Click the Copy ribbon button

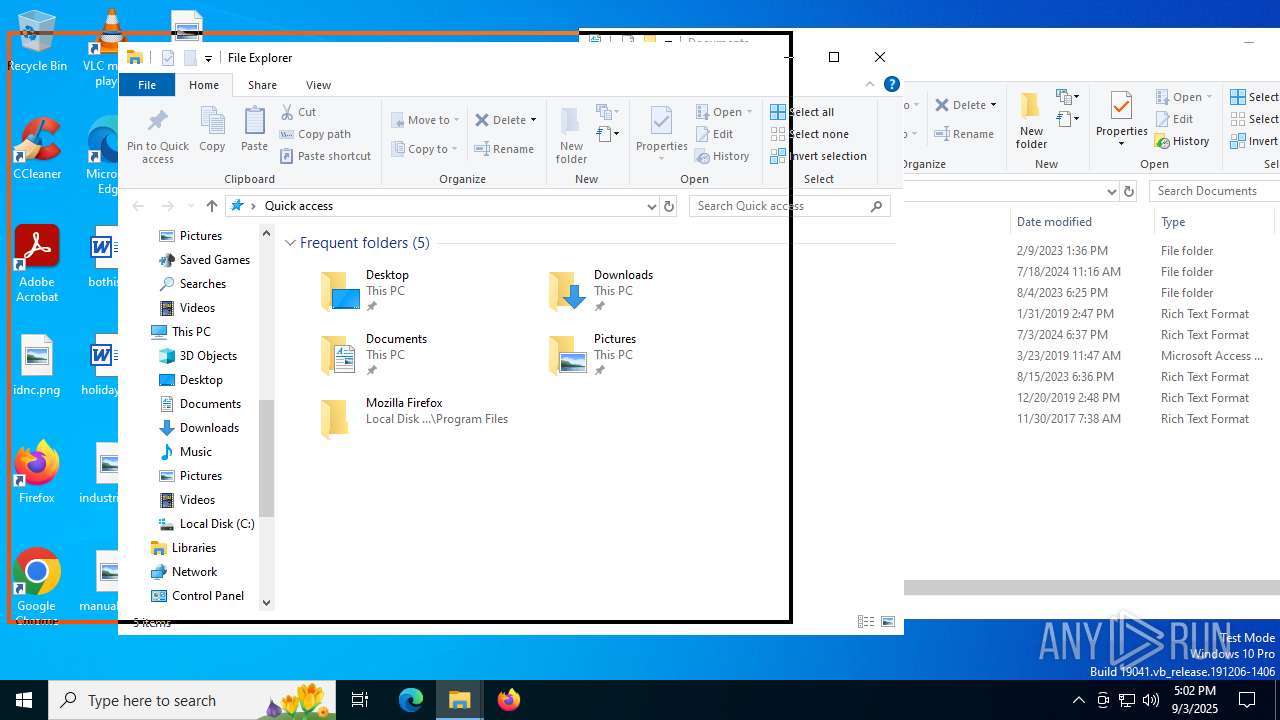point(212,130)
